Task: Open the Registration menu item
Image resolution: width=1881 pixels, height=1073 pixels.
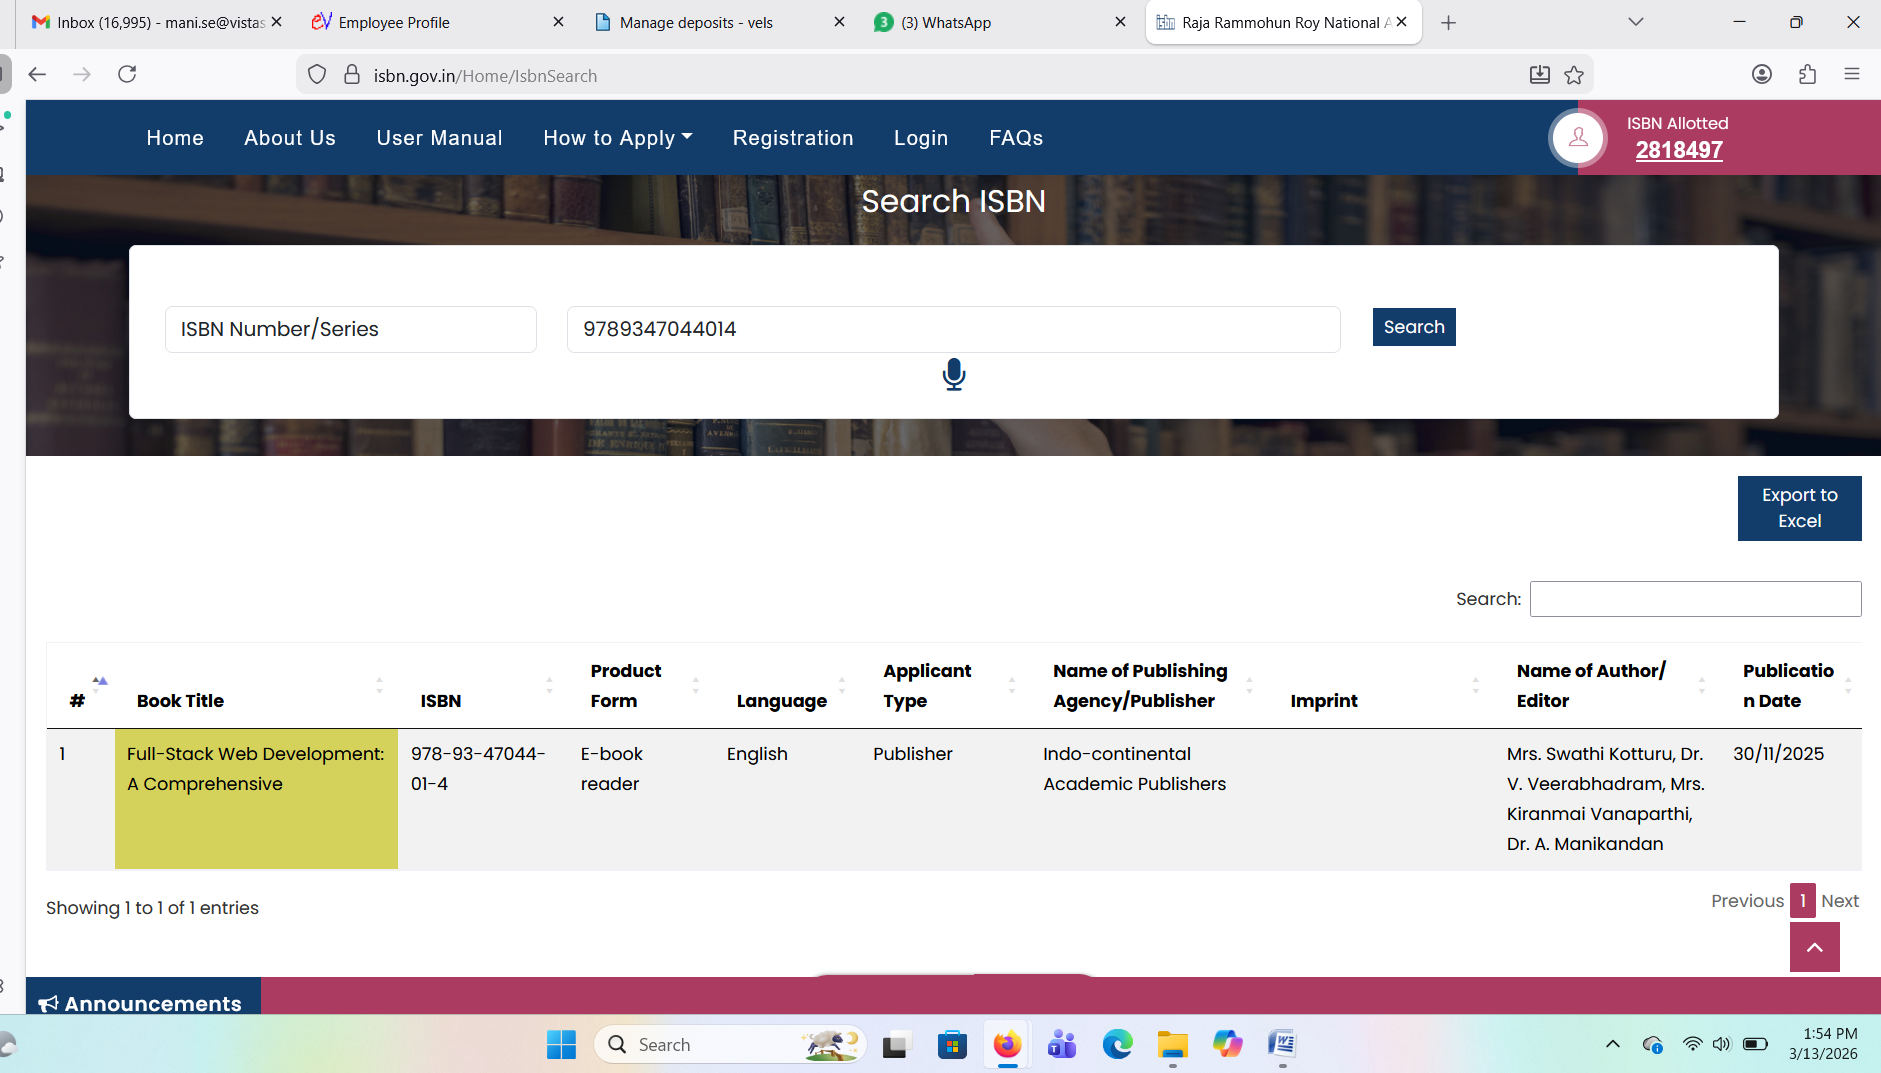Action: point(792,138)
